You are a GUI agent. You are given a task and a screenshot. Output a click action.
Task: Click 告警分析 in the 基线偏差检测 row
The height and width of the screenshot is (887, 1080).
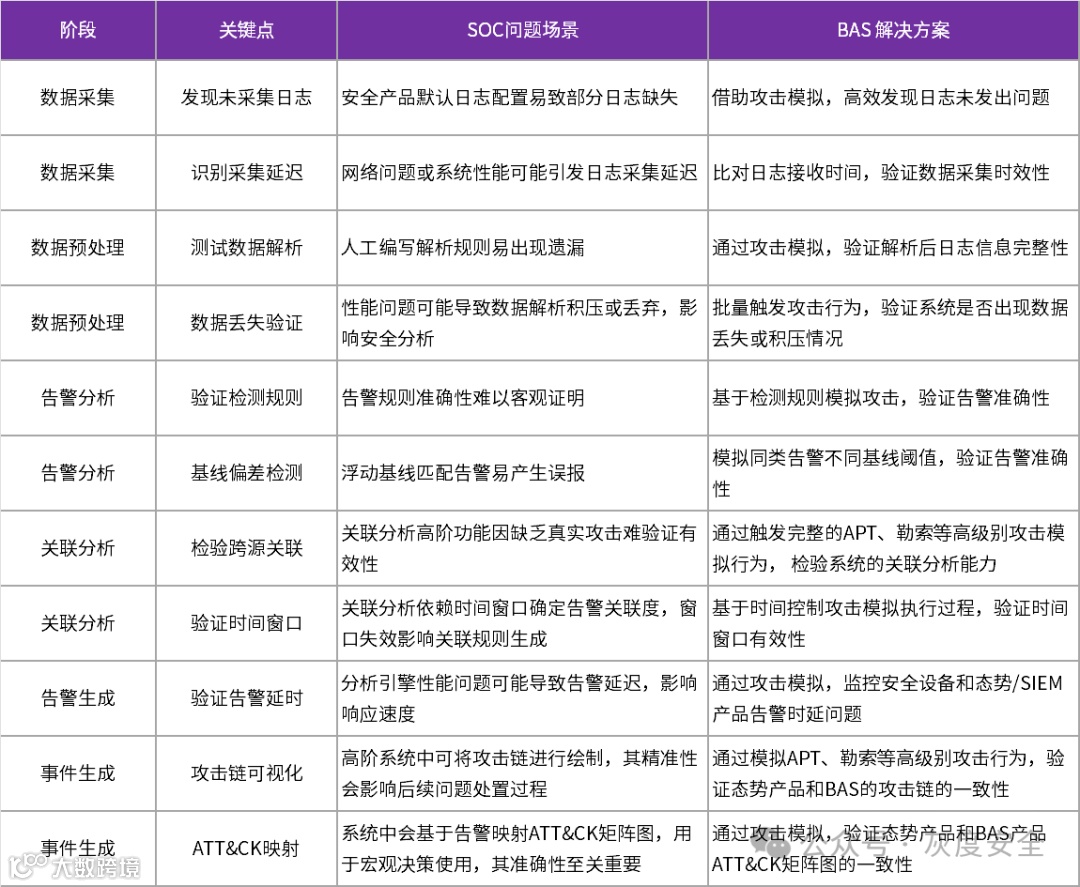coord(78,473)
